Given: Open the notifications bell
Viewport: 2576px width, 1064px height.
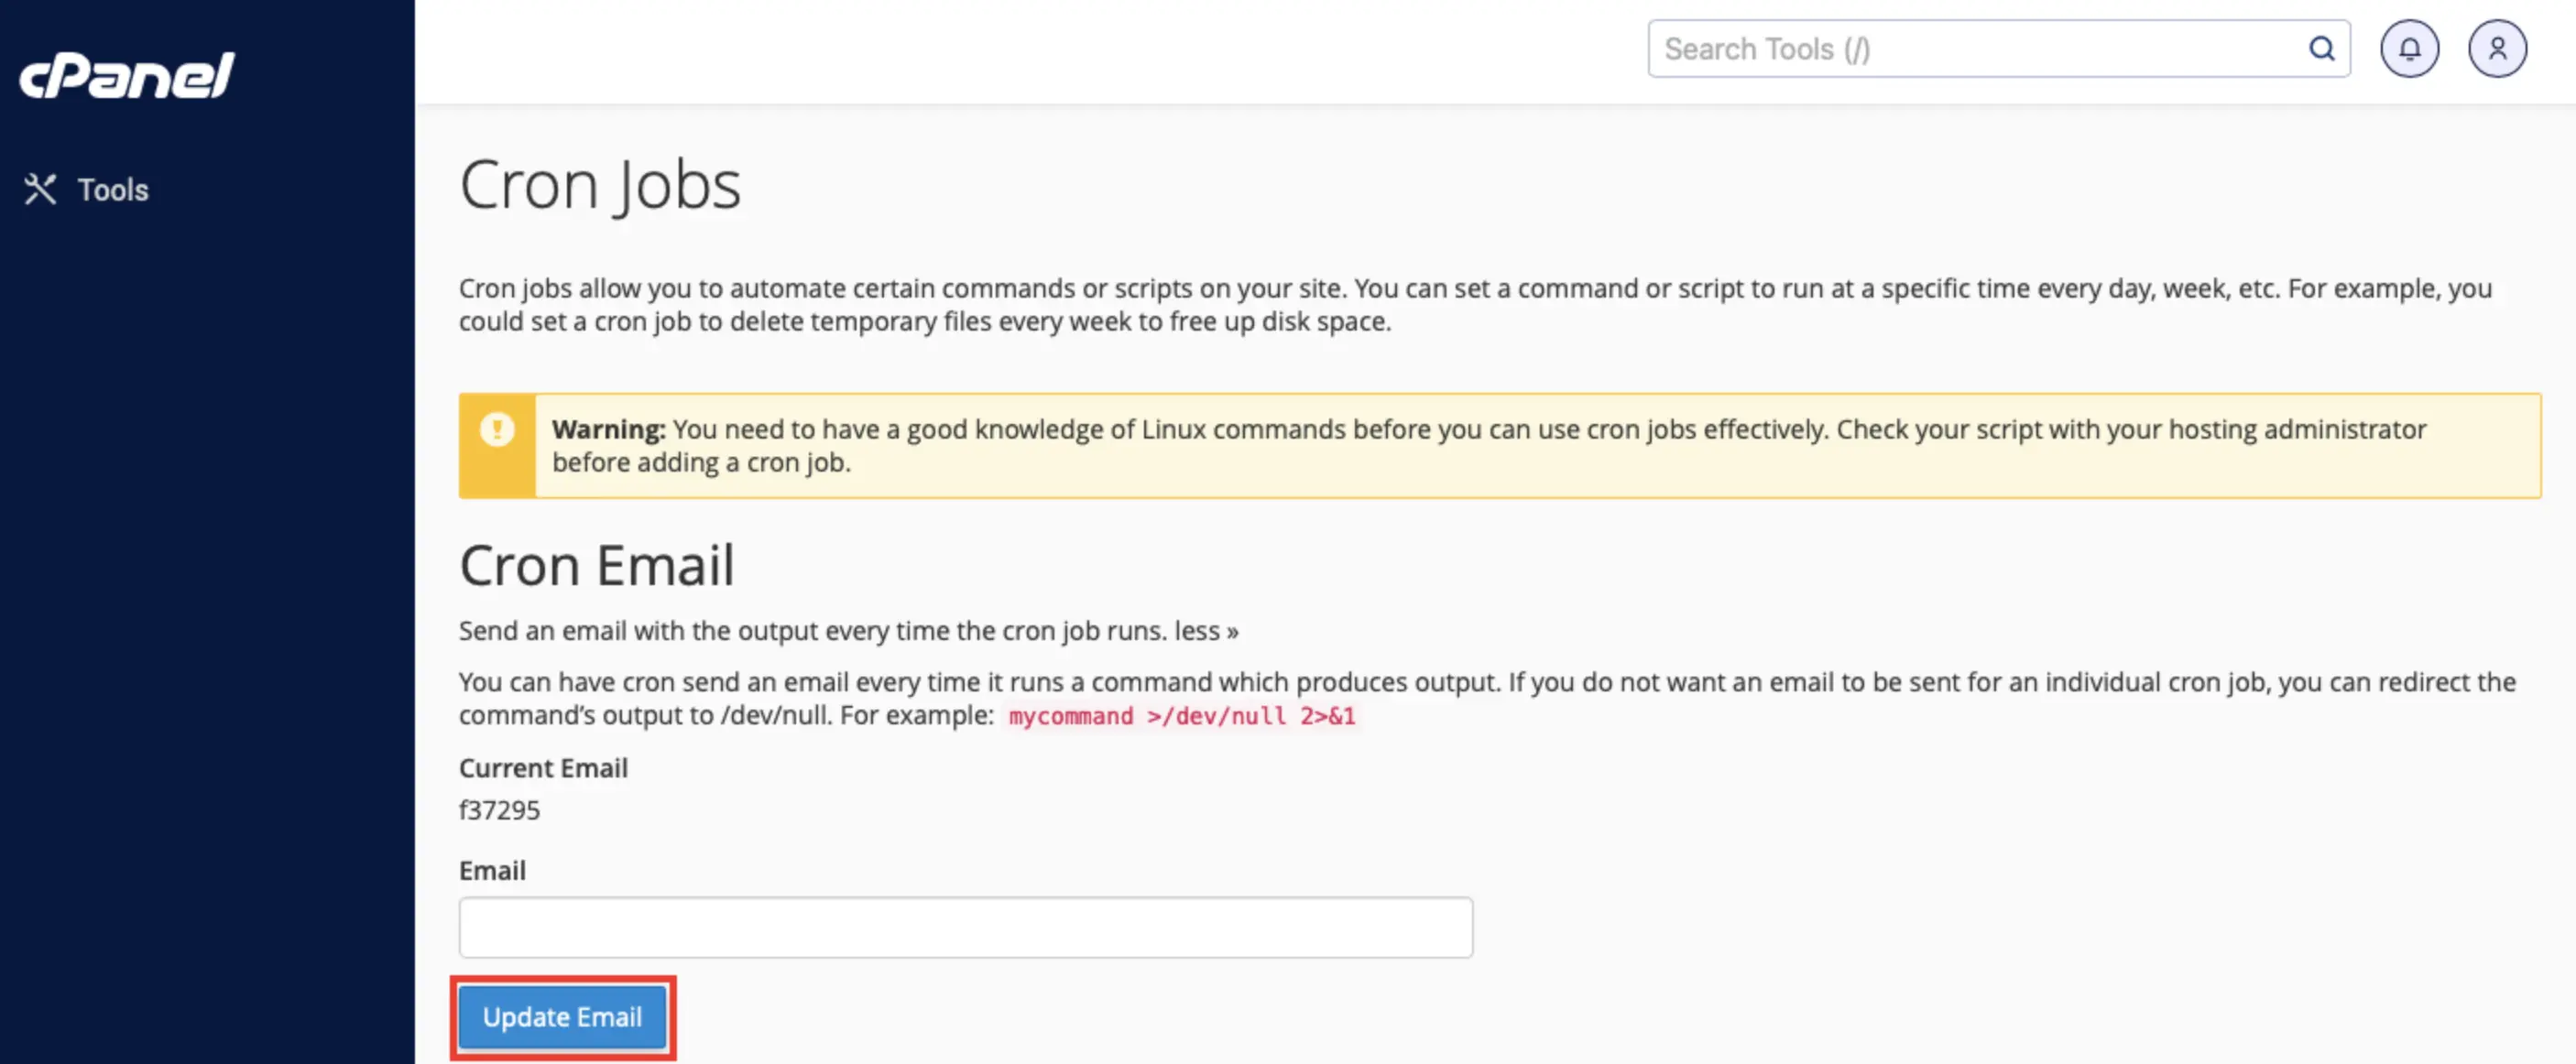Looking at the screenshot, I should 2409,49.
